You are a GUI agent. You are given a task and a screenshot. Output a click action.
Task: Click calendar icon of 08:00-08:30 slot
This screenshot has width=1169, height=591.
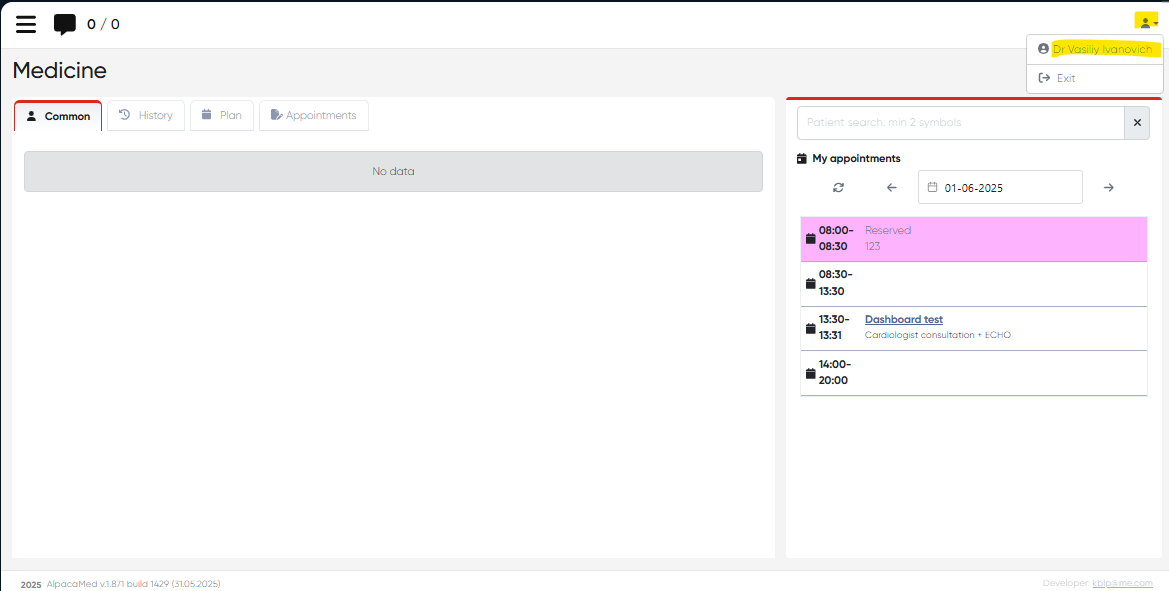(810, 239)
